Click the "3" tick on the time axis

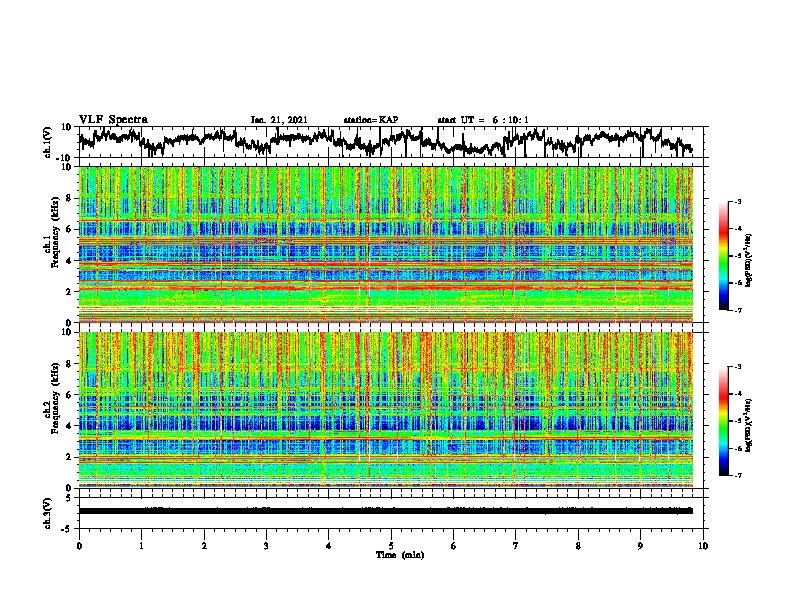(266, 546)
